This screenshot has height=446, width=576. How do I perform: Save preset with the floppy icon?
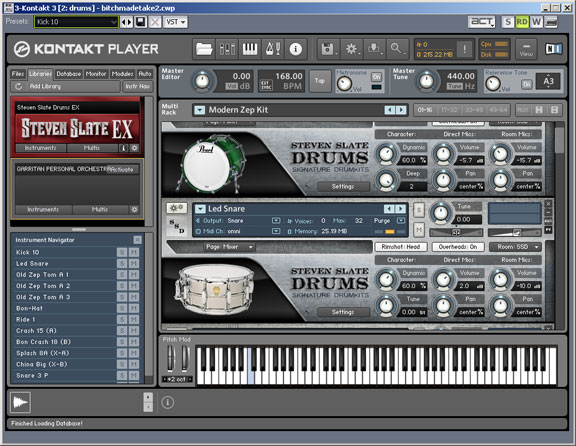point(141,22)
